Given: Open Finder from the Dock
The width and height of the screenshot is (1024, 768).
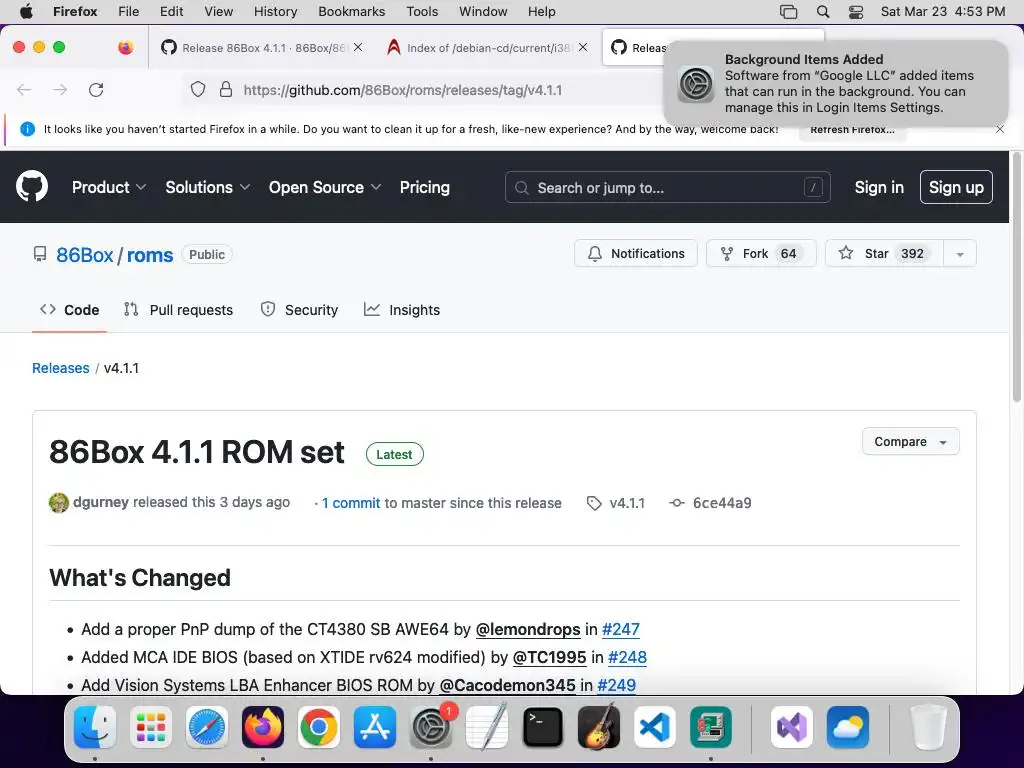Looking at the screenshot, I should [95, 727].
